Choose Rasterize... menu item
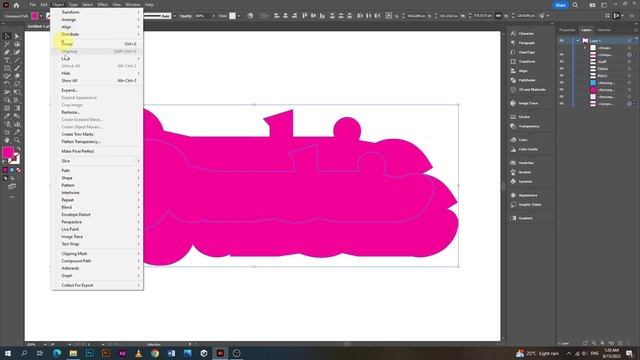This screenshot has height=360, width=640. [97, 112]
